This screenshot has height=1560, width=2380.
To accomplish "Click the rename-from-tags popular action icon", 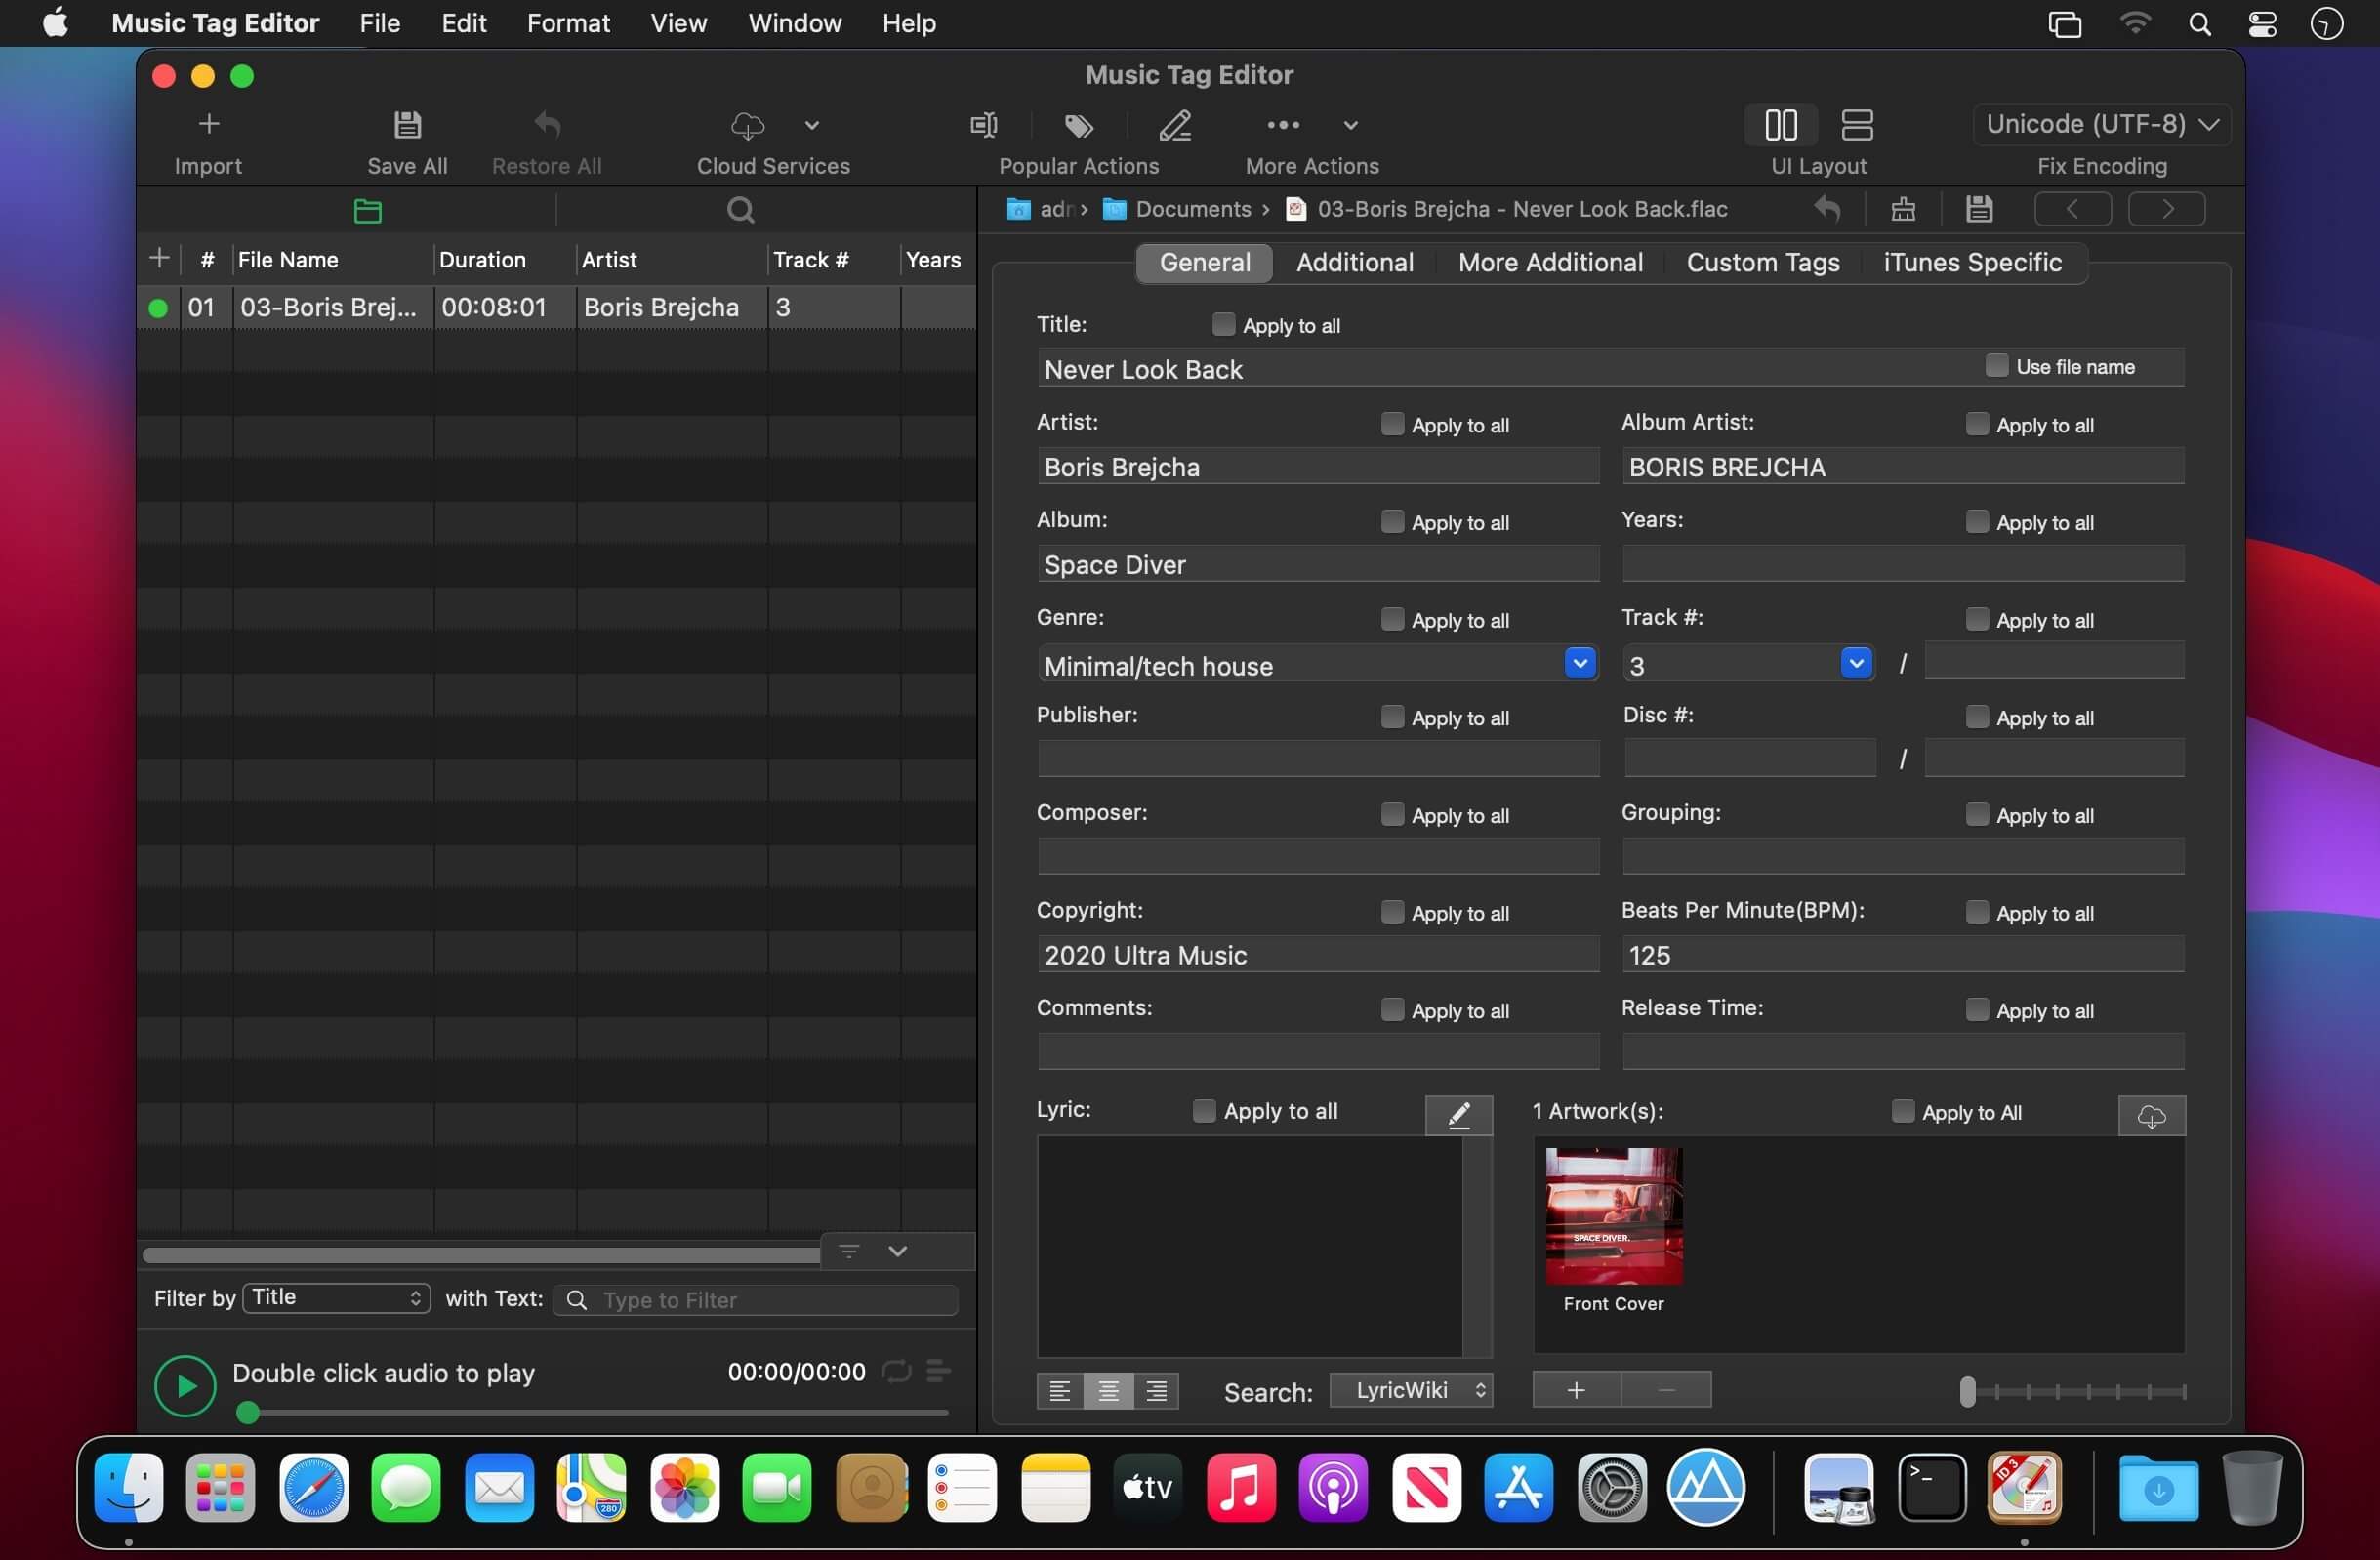I will (984, 125).
